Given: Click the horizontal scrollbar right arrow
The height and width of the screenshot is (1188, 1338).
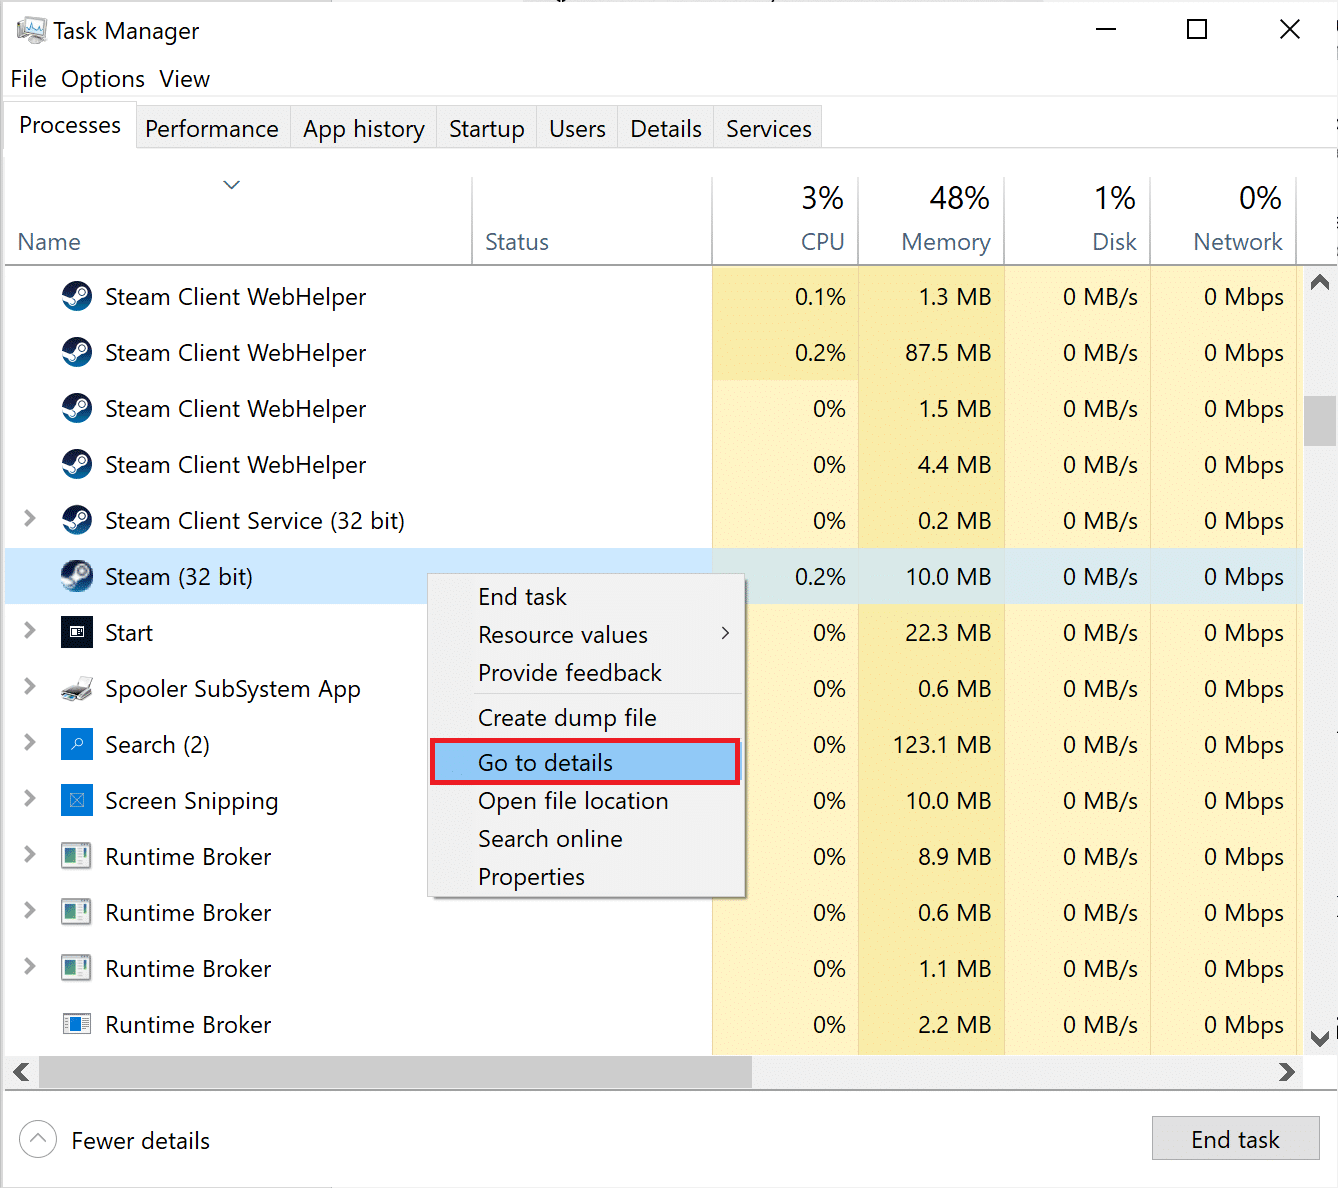Looking at the screenshot, I should click(x=1287, y=1072).
